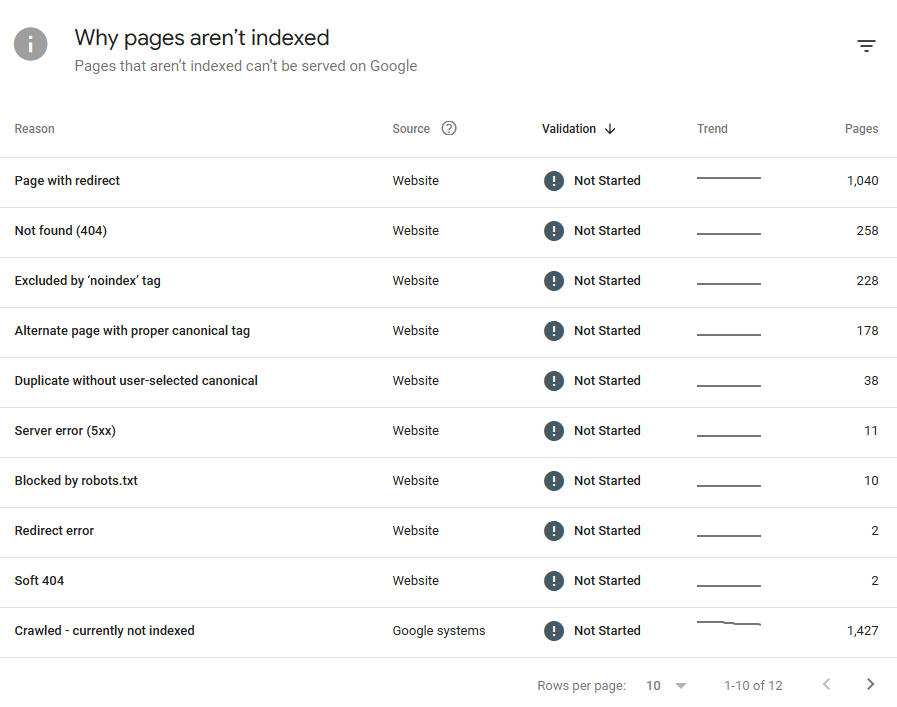This screenshot has width=897, height=707.
Task: Open the Rows per page dropdown
Action: point(666,685)
